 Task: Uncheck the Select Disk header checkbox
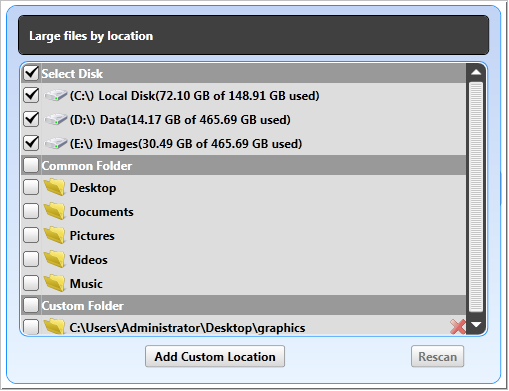(x=31, y=73)
